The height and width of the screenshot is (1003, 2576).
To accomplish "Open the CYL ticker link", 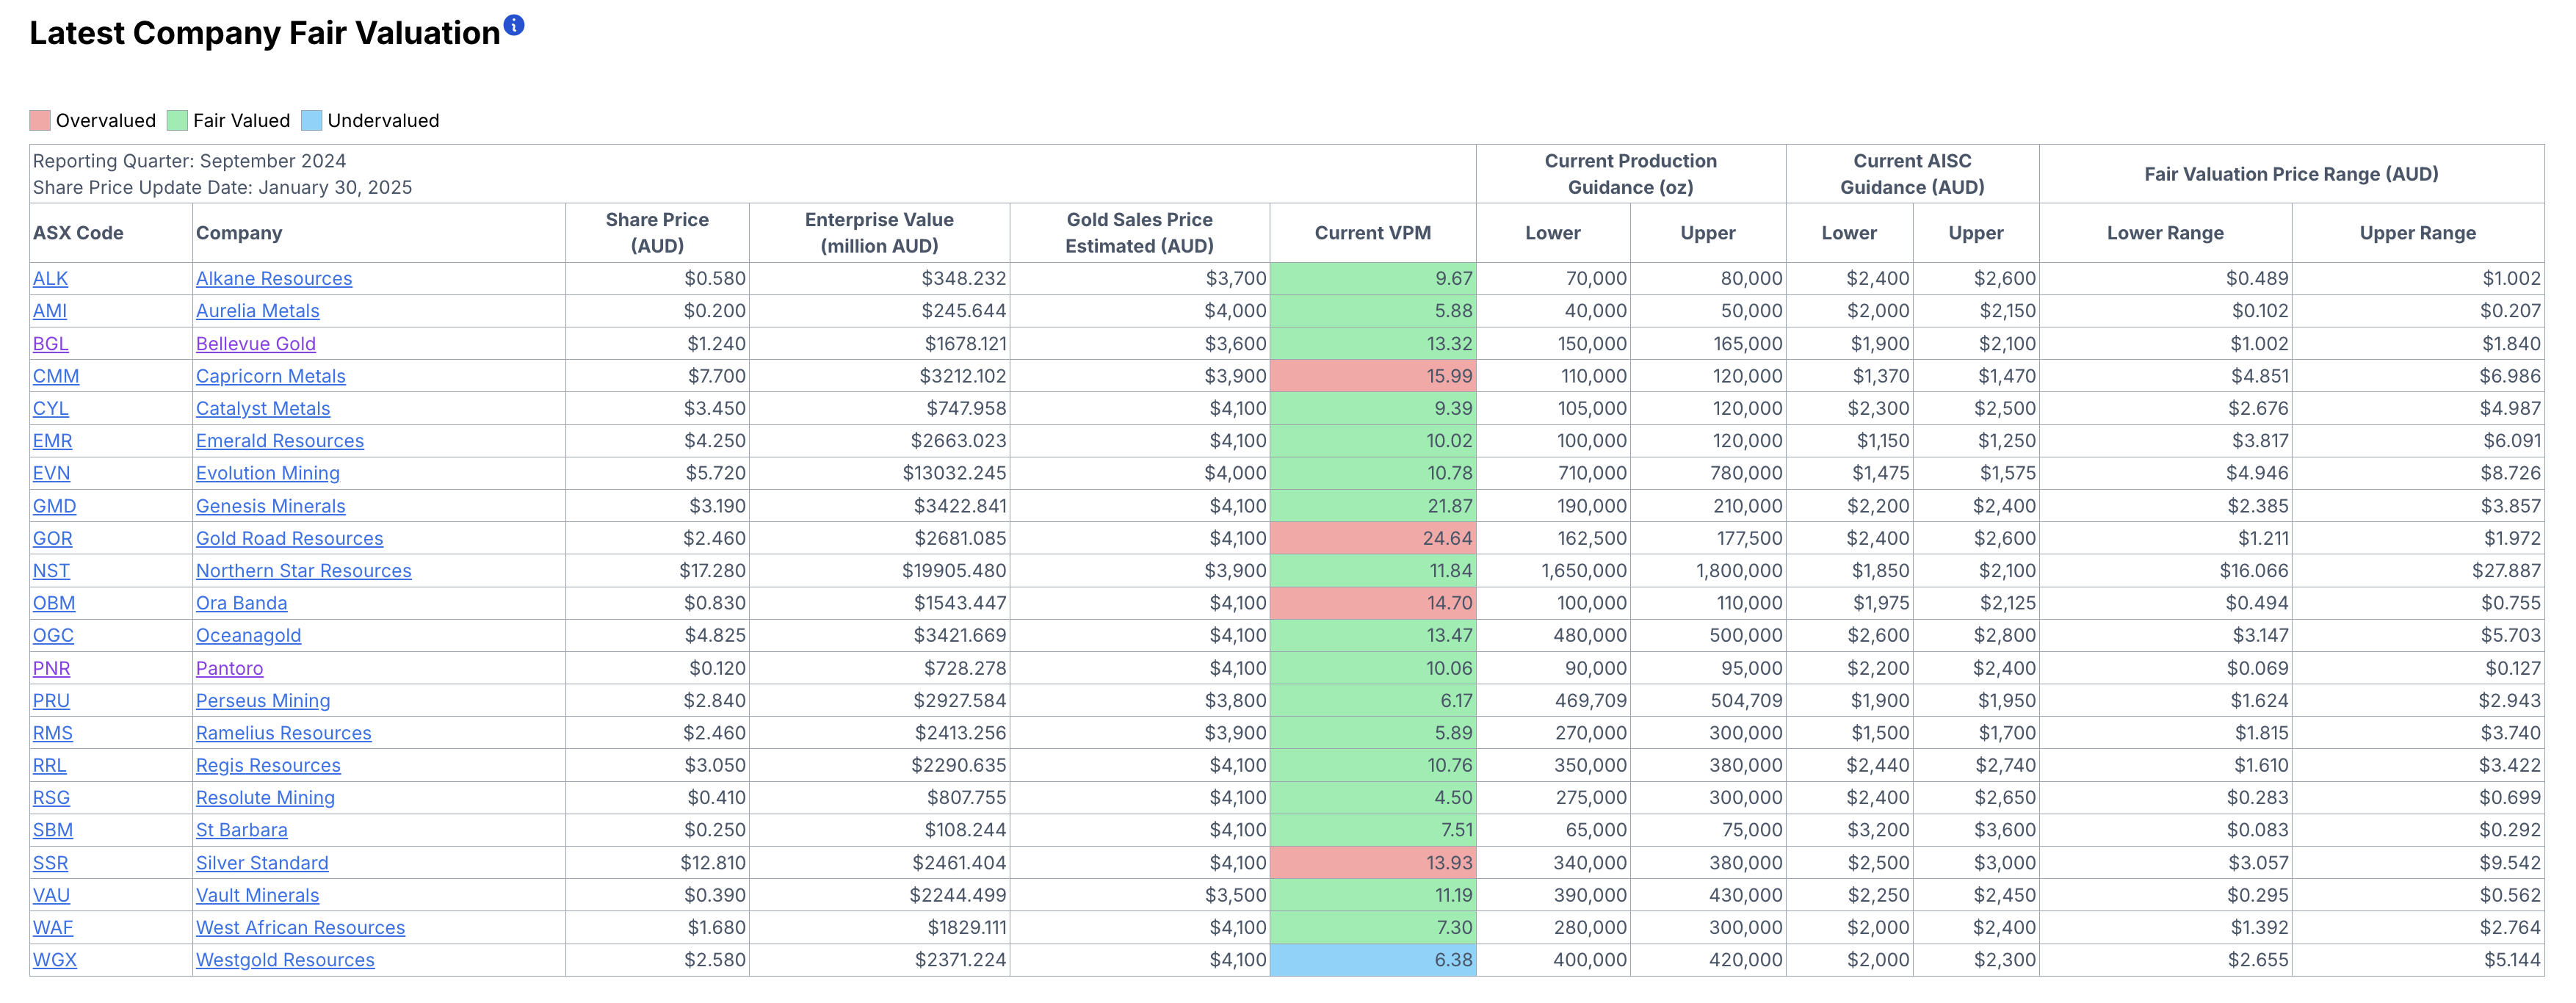I will [x=51, y=408].
